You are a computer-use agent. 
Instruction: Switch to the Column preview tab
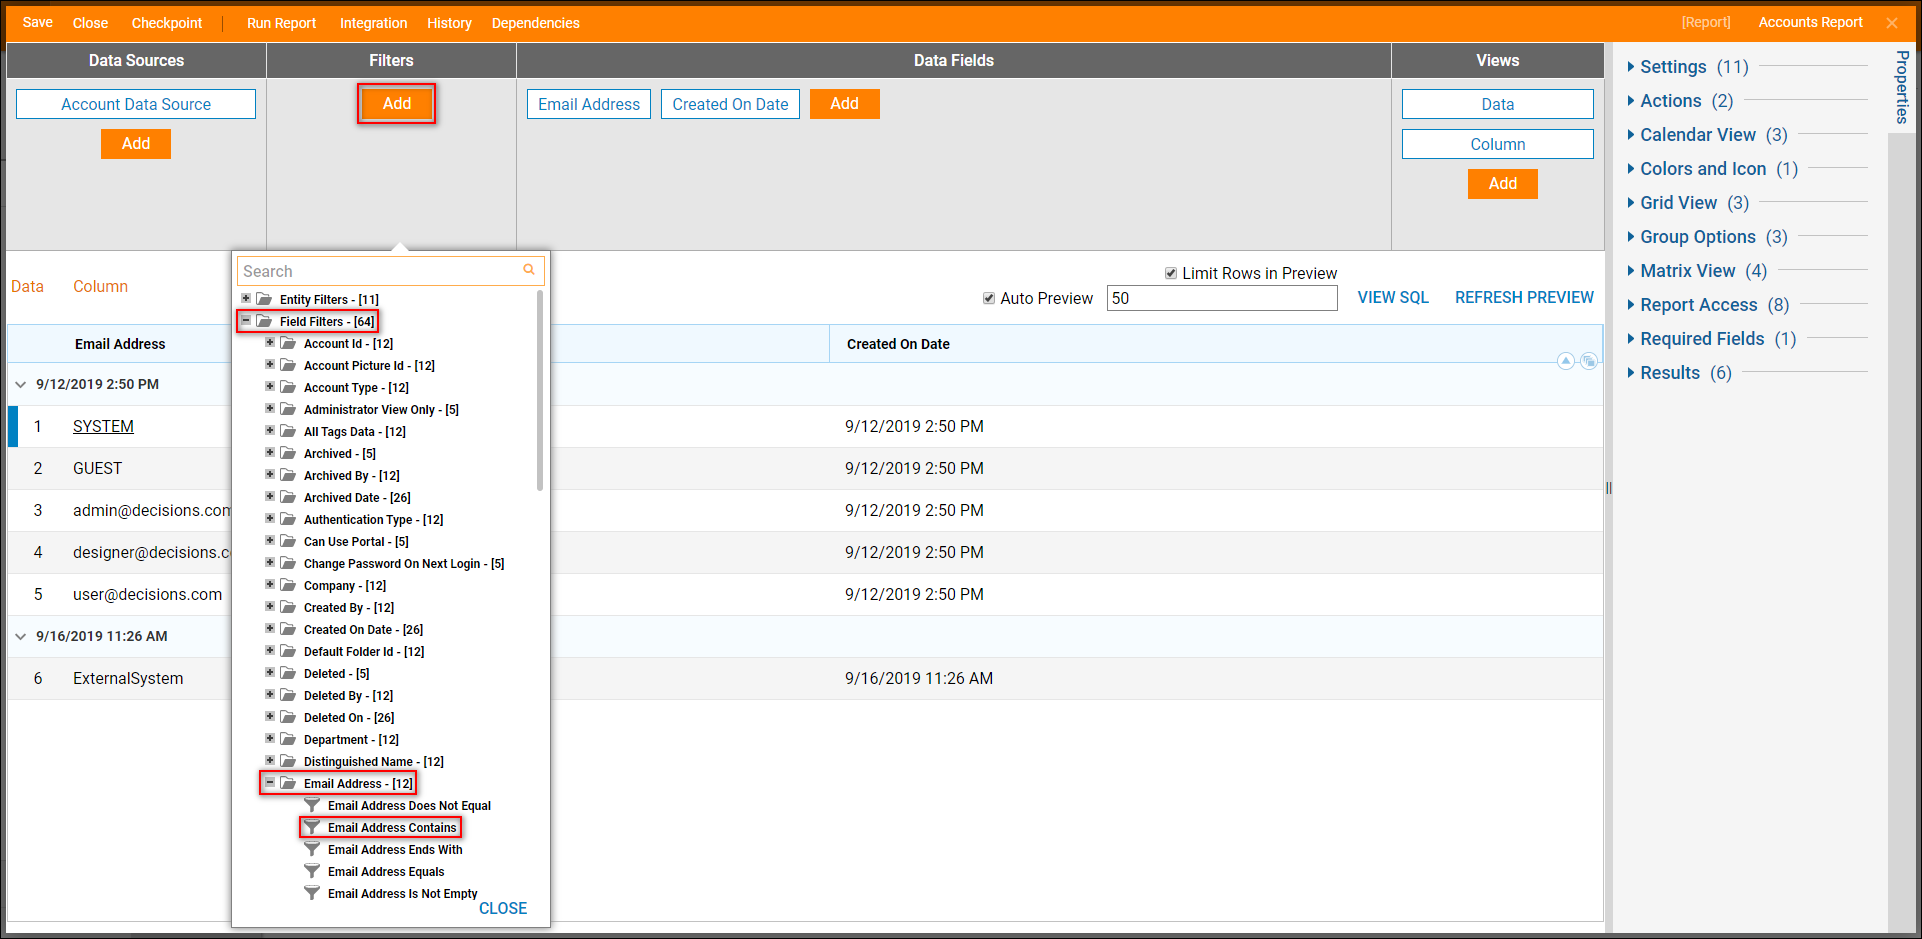pos(100,286)
